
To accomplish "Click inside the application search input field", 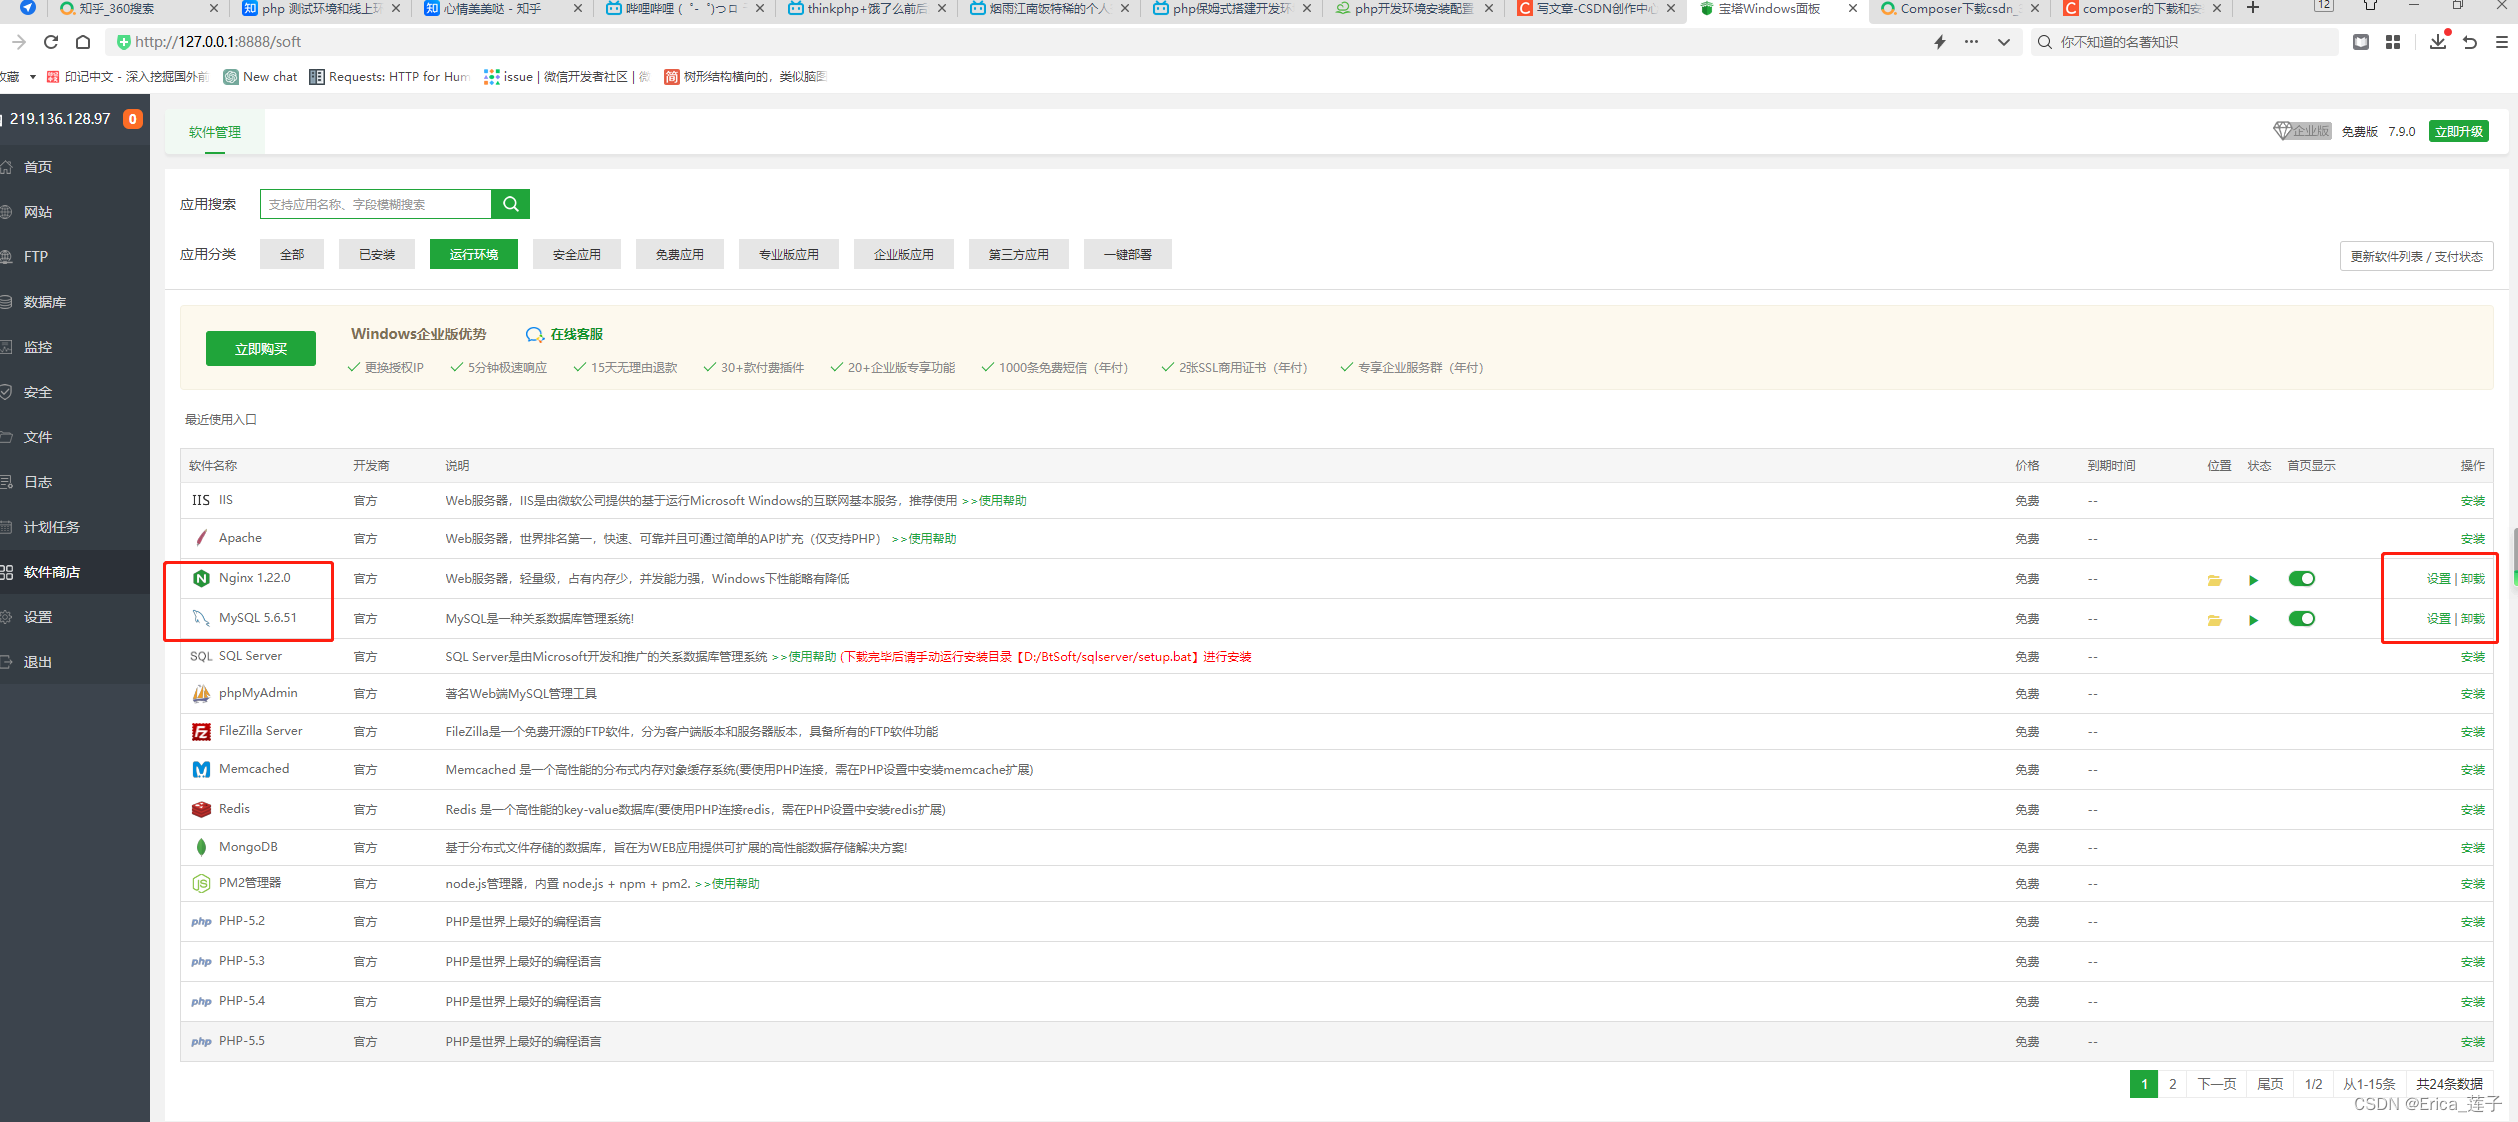I will (375, 203).
